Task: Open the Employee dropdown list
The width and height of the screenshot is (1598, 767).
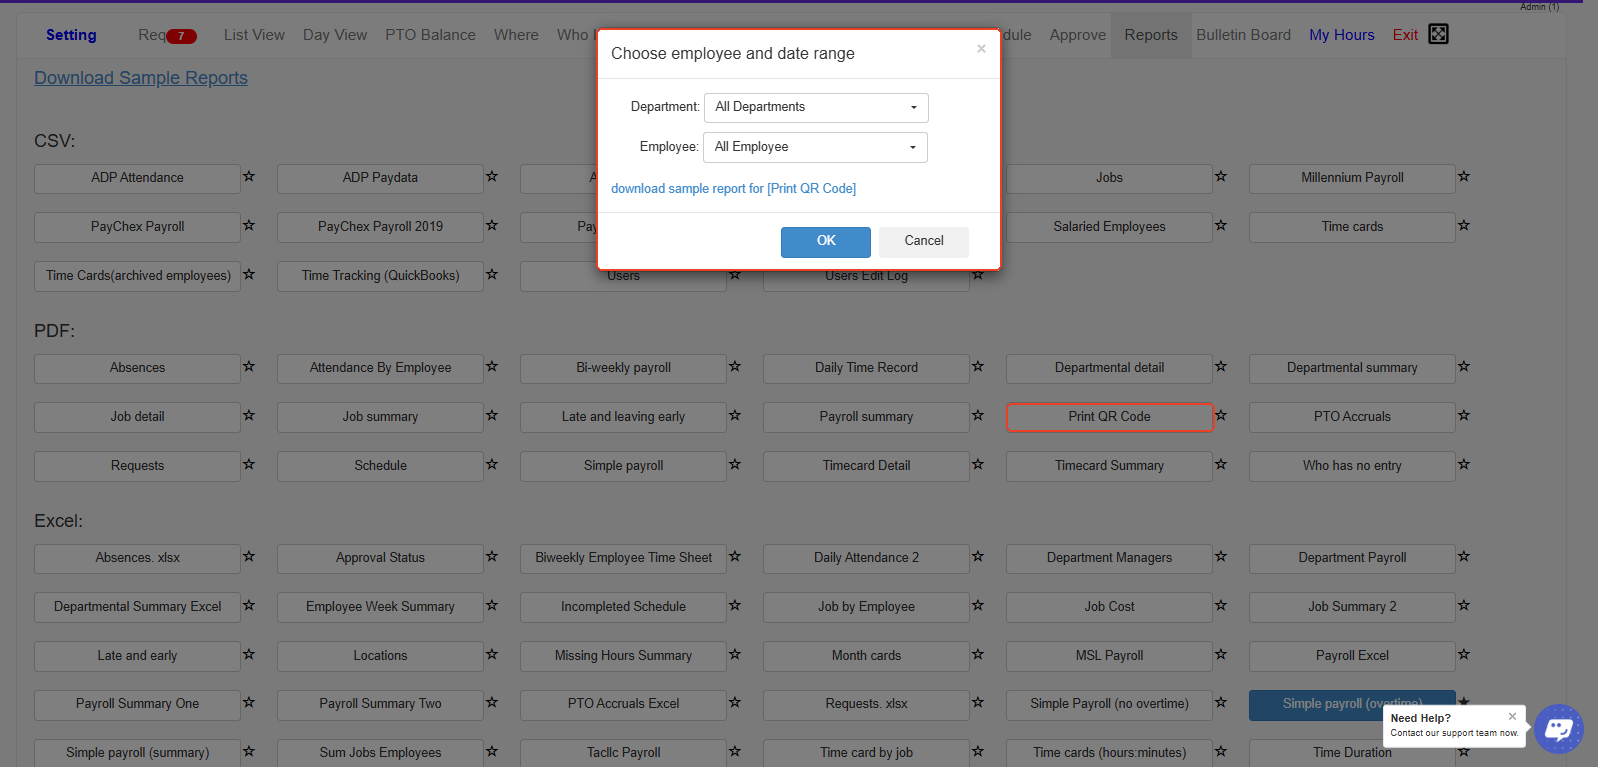Action: pos(815,148)
